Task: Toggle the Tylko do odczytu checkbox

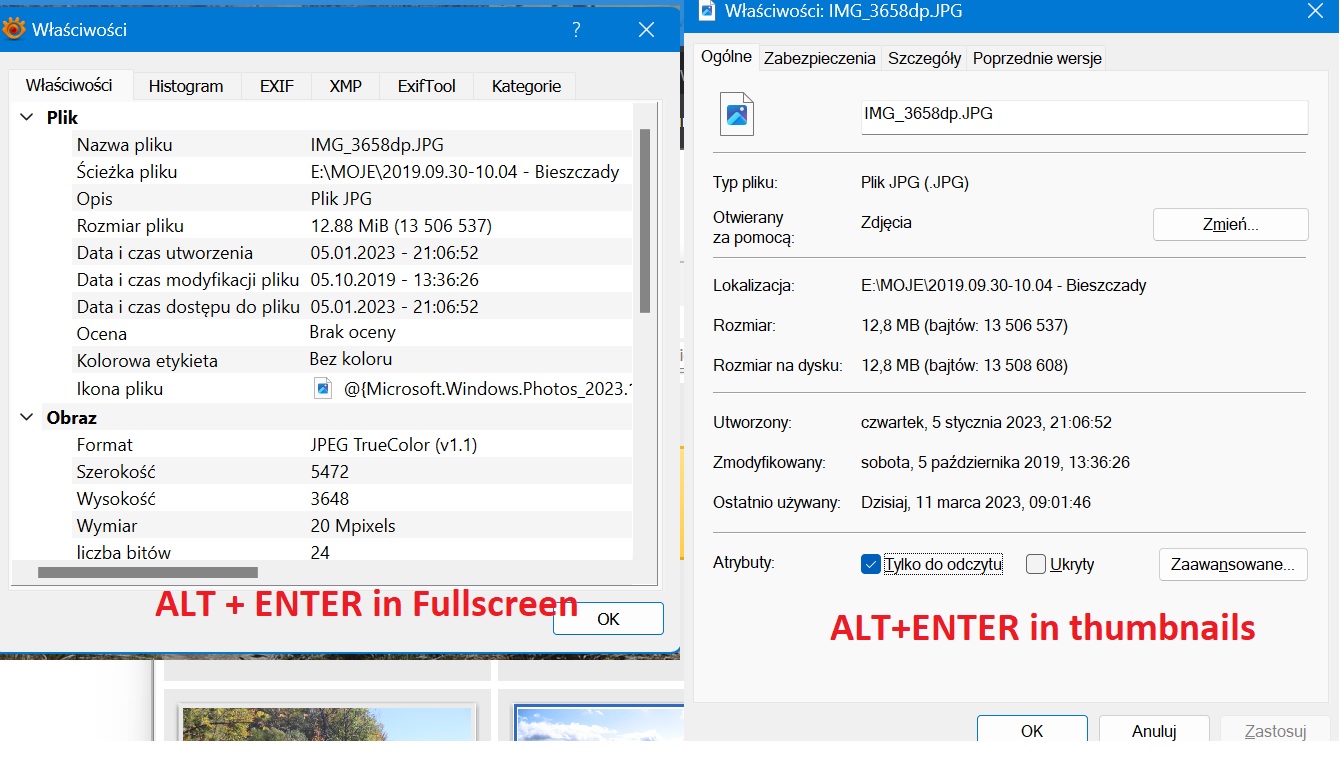Action: (870, 565)
